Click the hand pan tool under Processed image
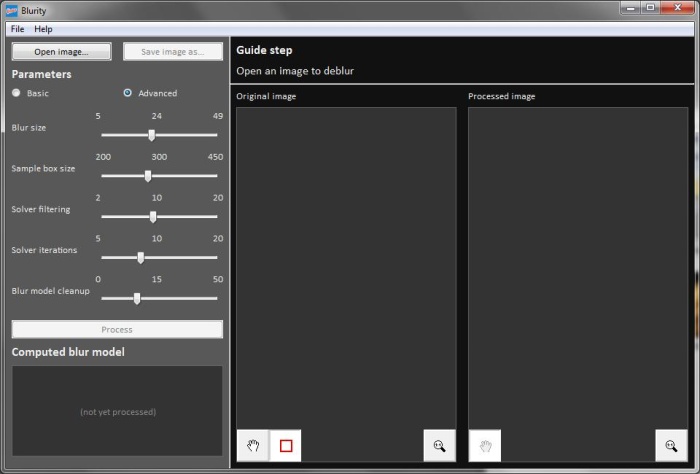The image size is (700, 474). (485, 445)
